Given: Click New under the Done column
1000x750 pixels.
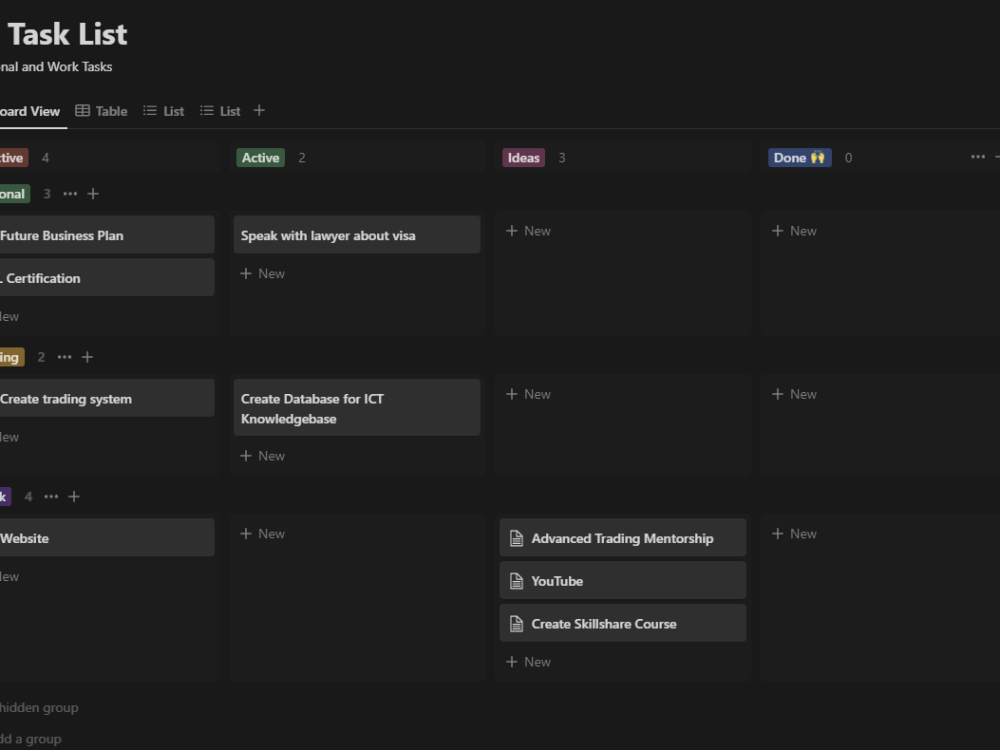Looking at the screenshot, I should 794,230.
